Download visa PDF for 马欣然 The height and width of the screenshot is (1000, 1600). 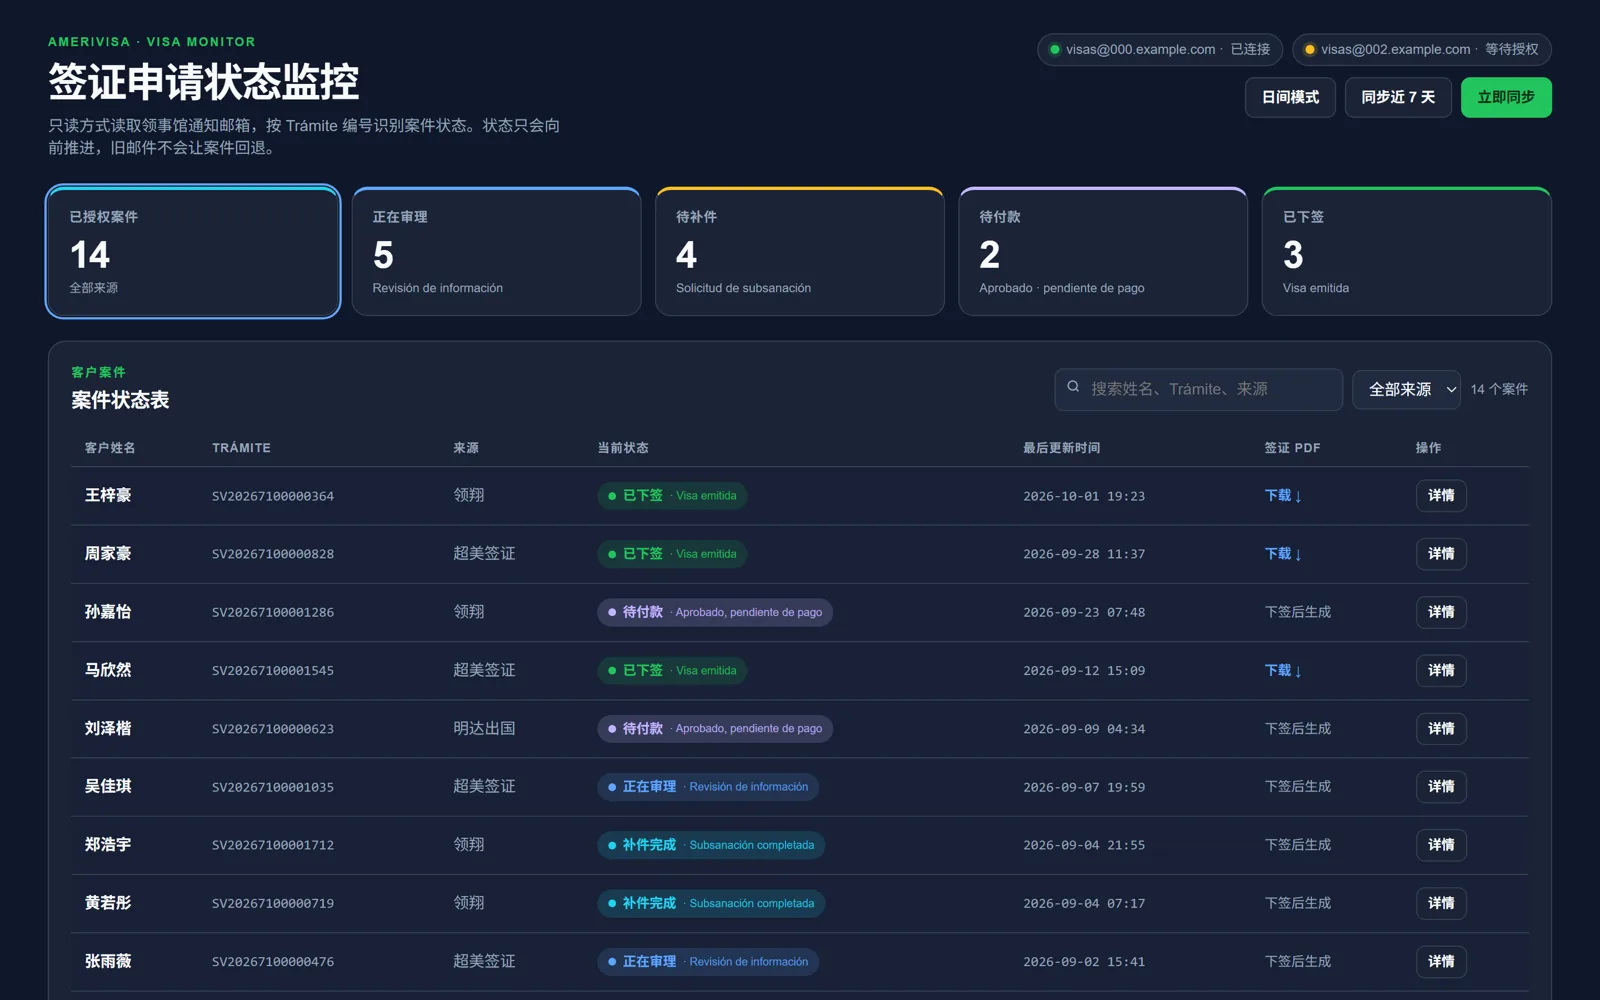pos(1283,671)
